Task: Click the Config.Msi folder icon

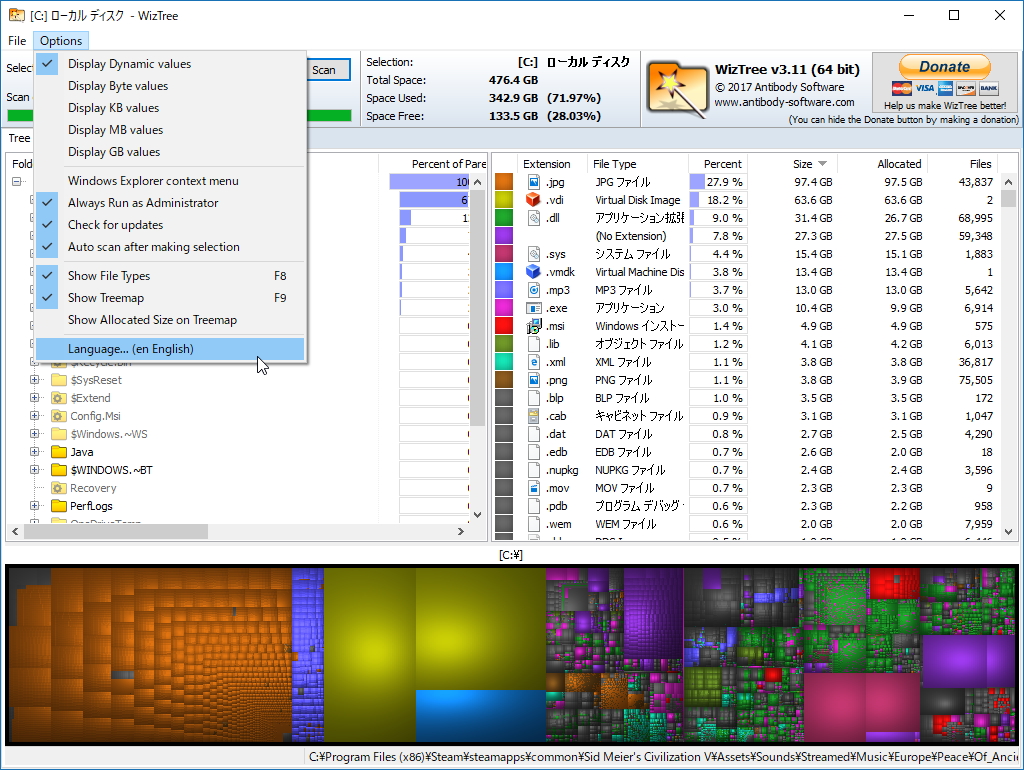Action: point(59,416)
